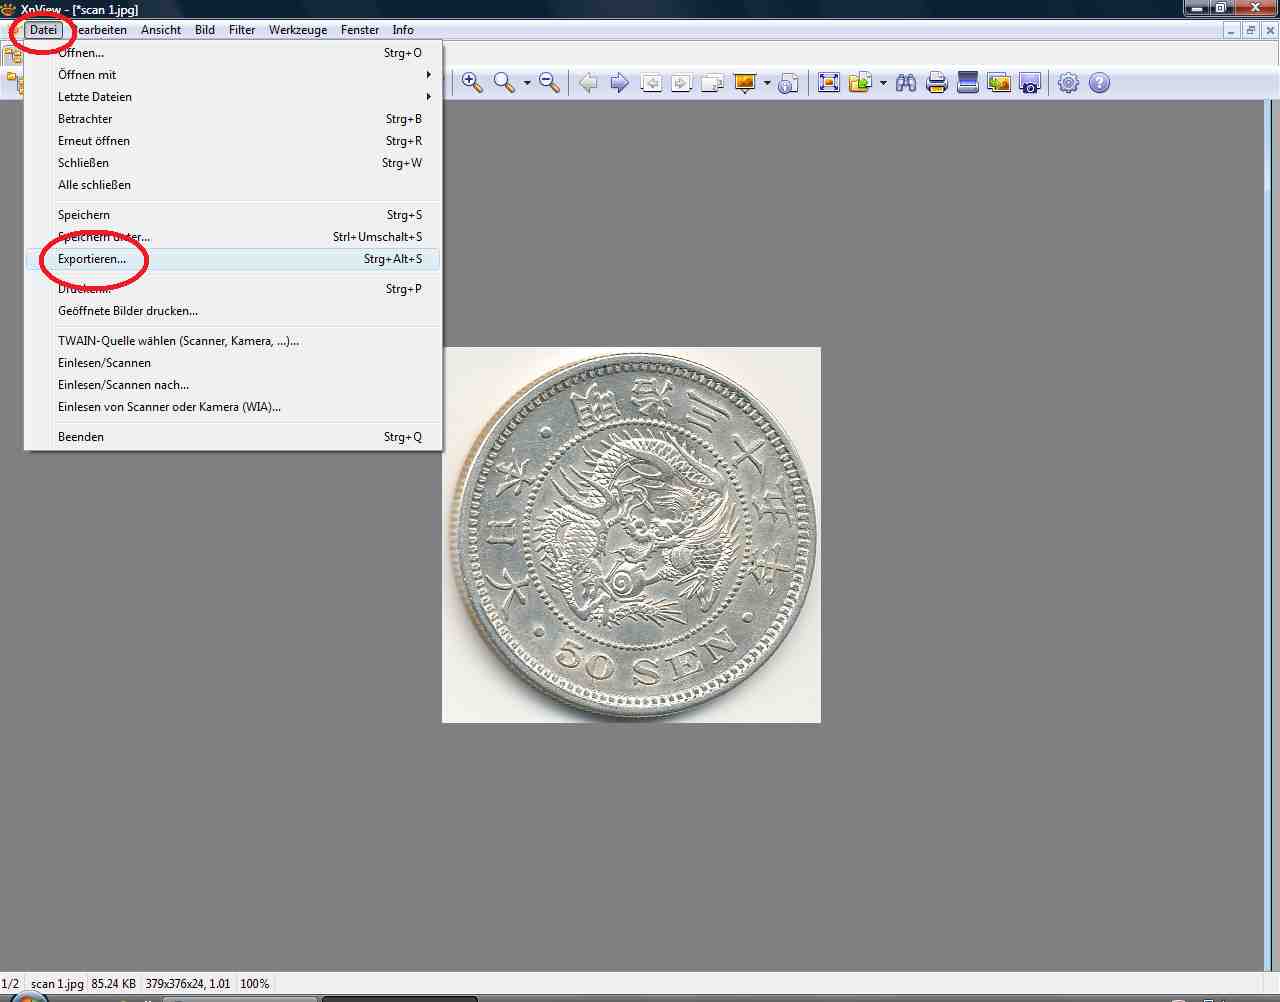
Task: Click the help question mark icon
Action: pyautogui.click(x=1099, y=83)
